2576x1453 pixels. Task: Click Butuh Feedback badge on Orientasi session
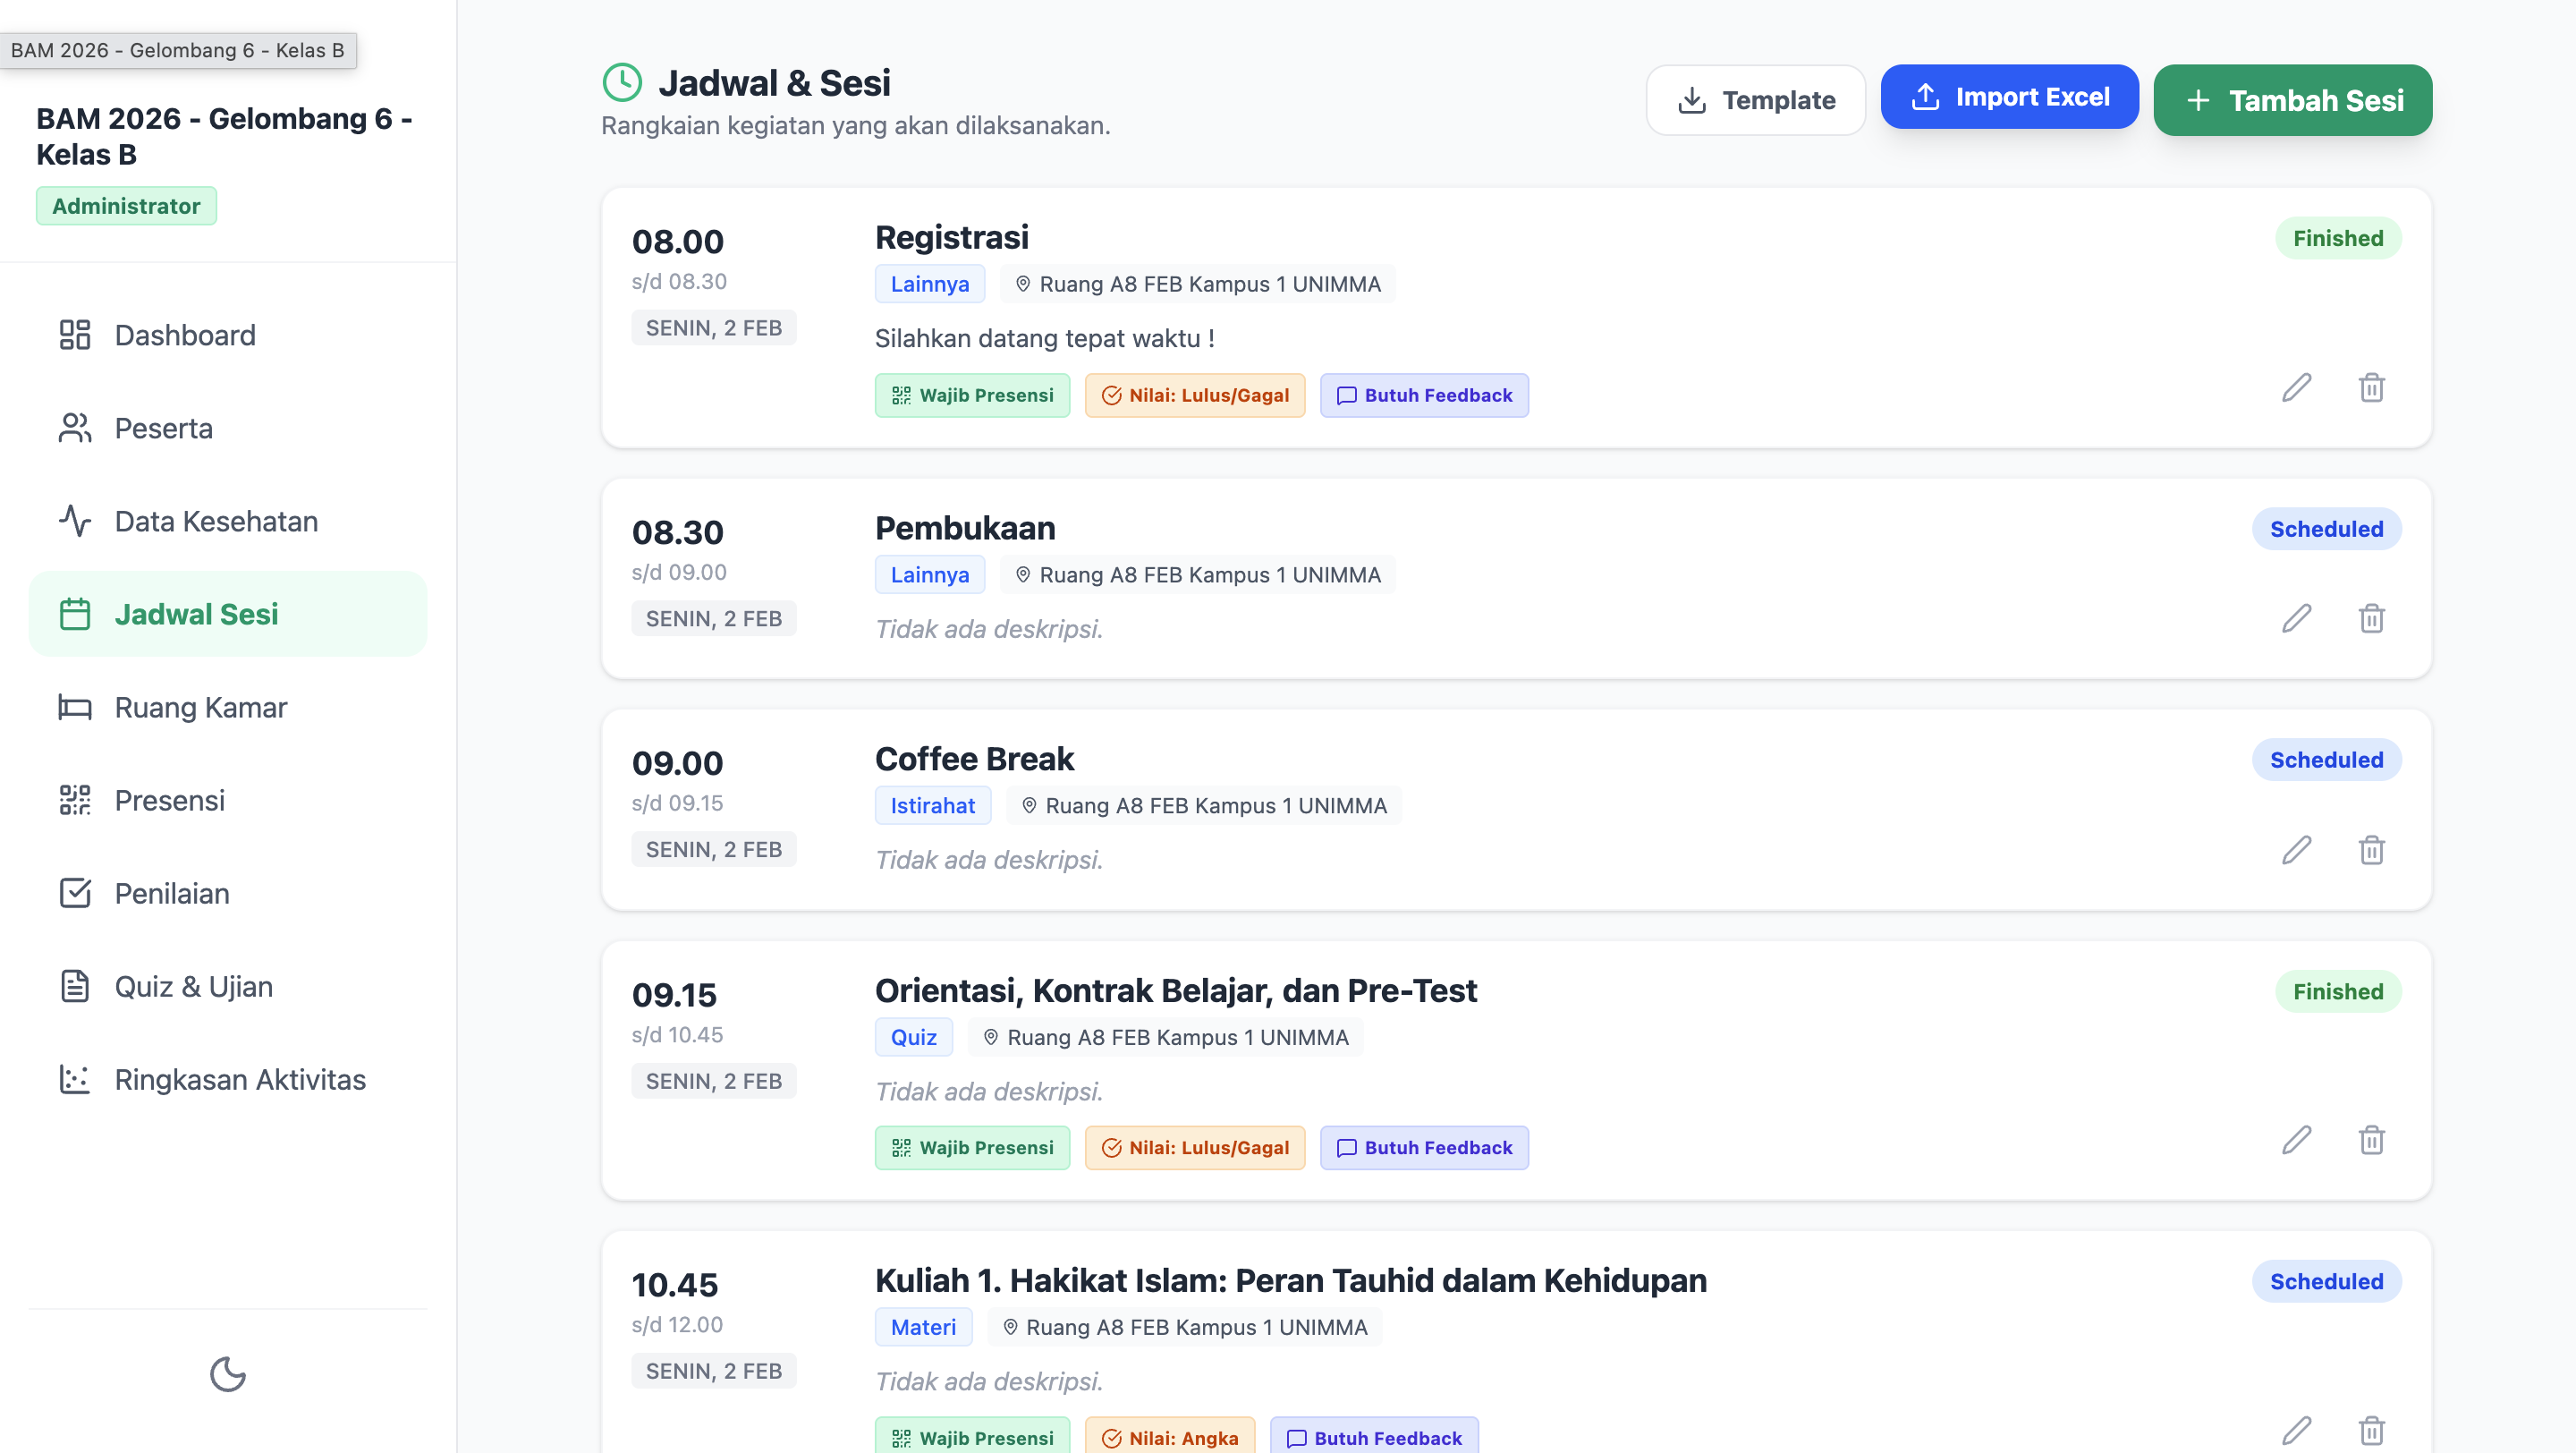click(1424, 1148)
